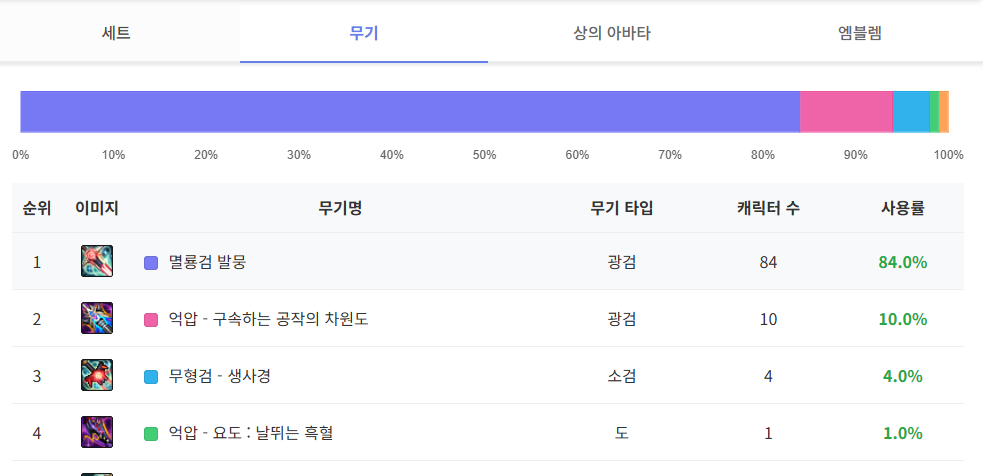Click the light blue segment of the usage bar
The image size is (983, 476).
[x=910, y=111]
